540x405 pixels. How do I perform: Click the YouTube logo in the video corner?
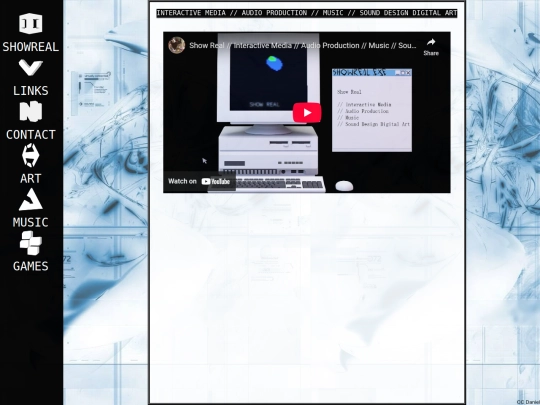pyautogui.click(x=216, y=181)
